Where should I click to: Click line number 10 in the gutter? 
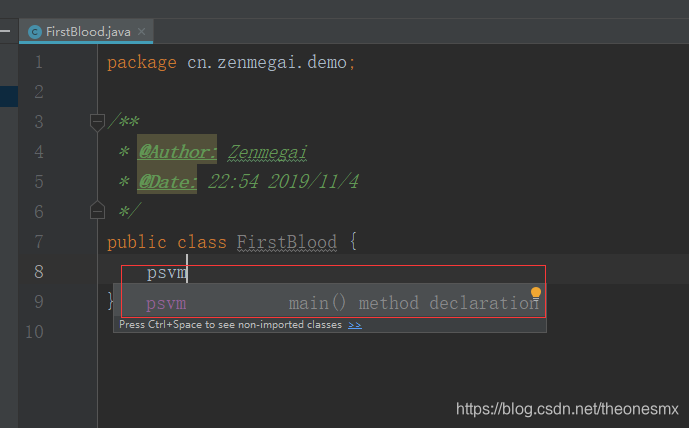click(x=35, y=332)
